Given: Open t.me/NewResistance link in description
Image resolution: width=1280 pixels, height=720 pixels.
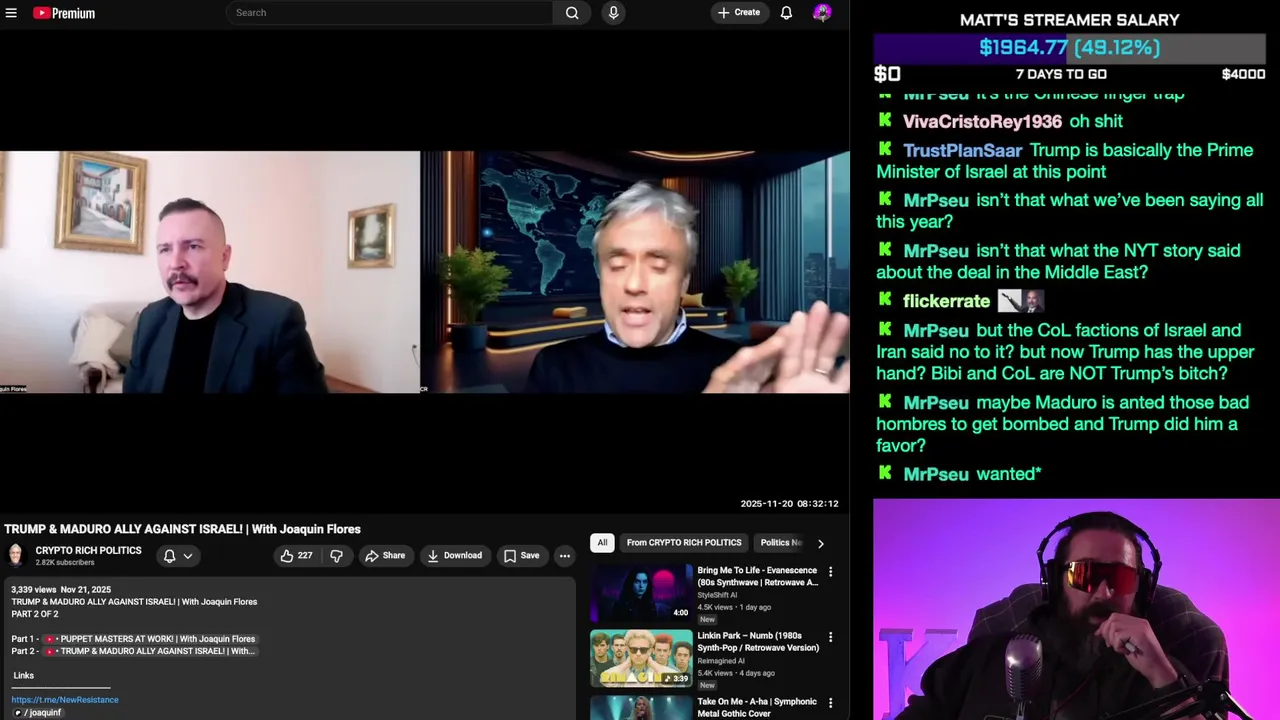Looking at the screenshot, I should (x=65, y=700).
